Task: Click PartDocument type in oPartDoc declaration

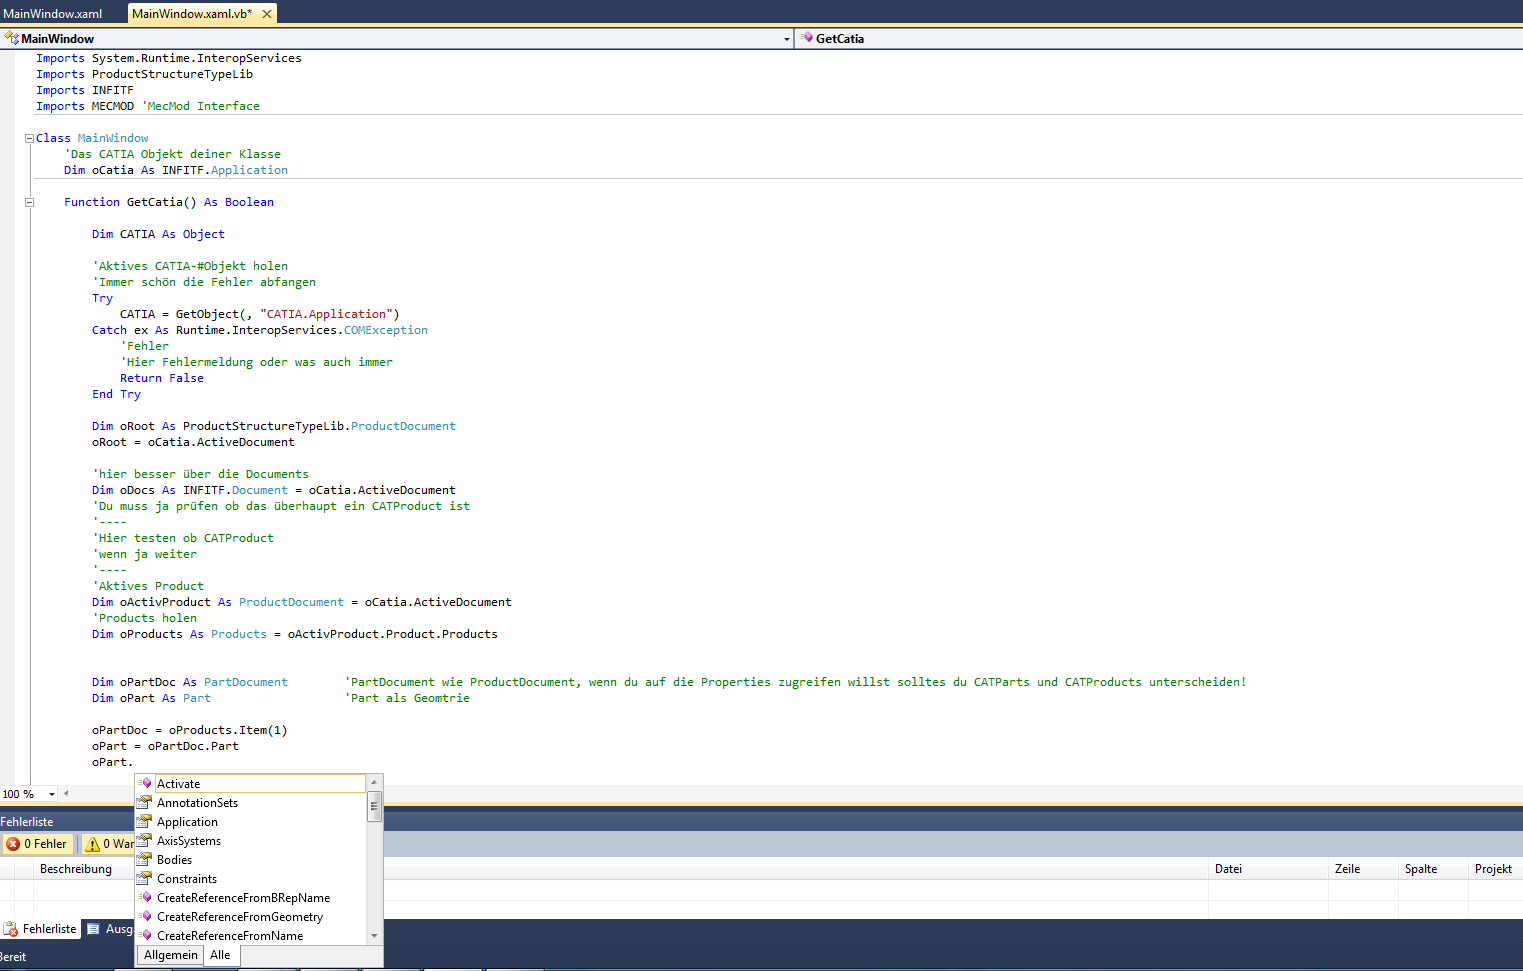Action: (x=246, y=682)
